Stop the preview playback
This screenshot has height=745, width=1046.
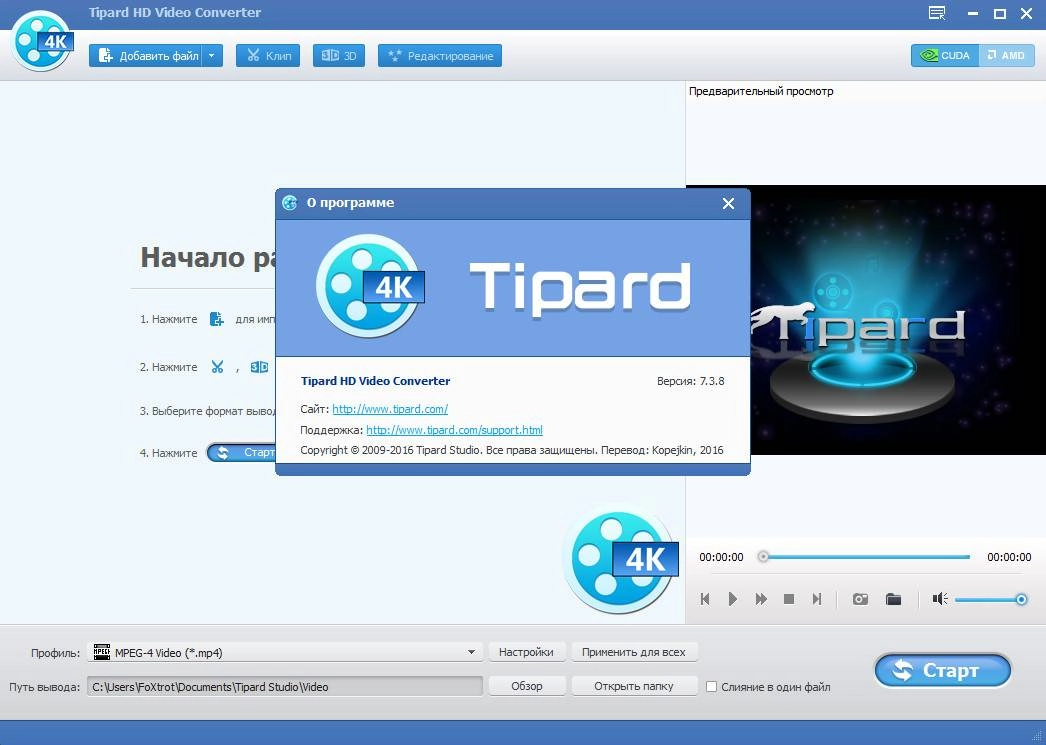click(x=789, y=599)
